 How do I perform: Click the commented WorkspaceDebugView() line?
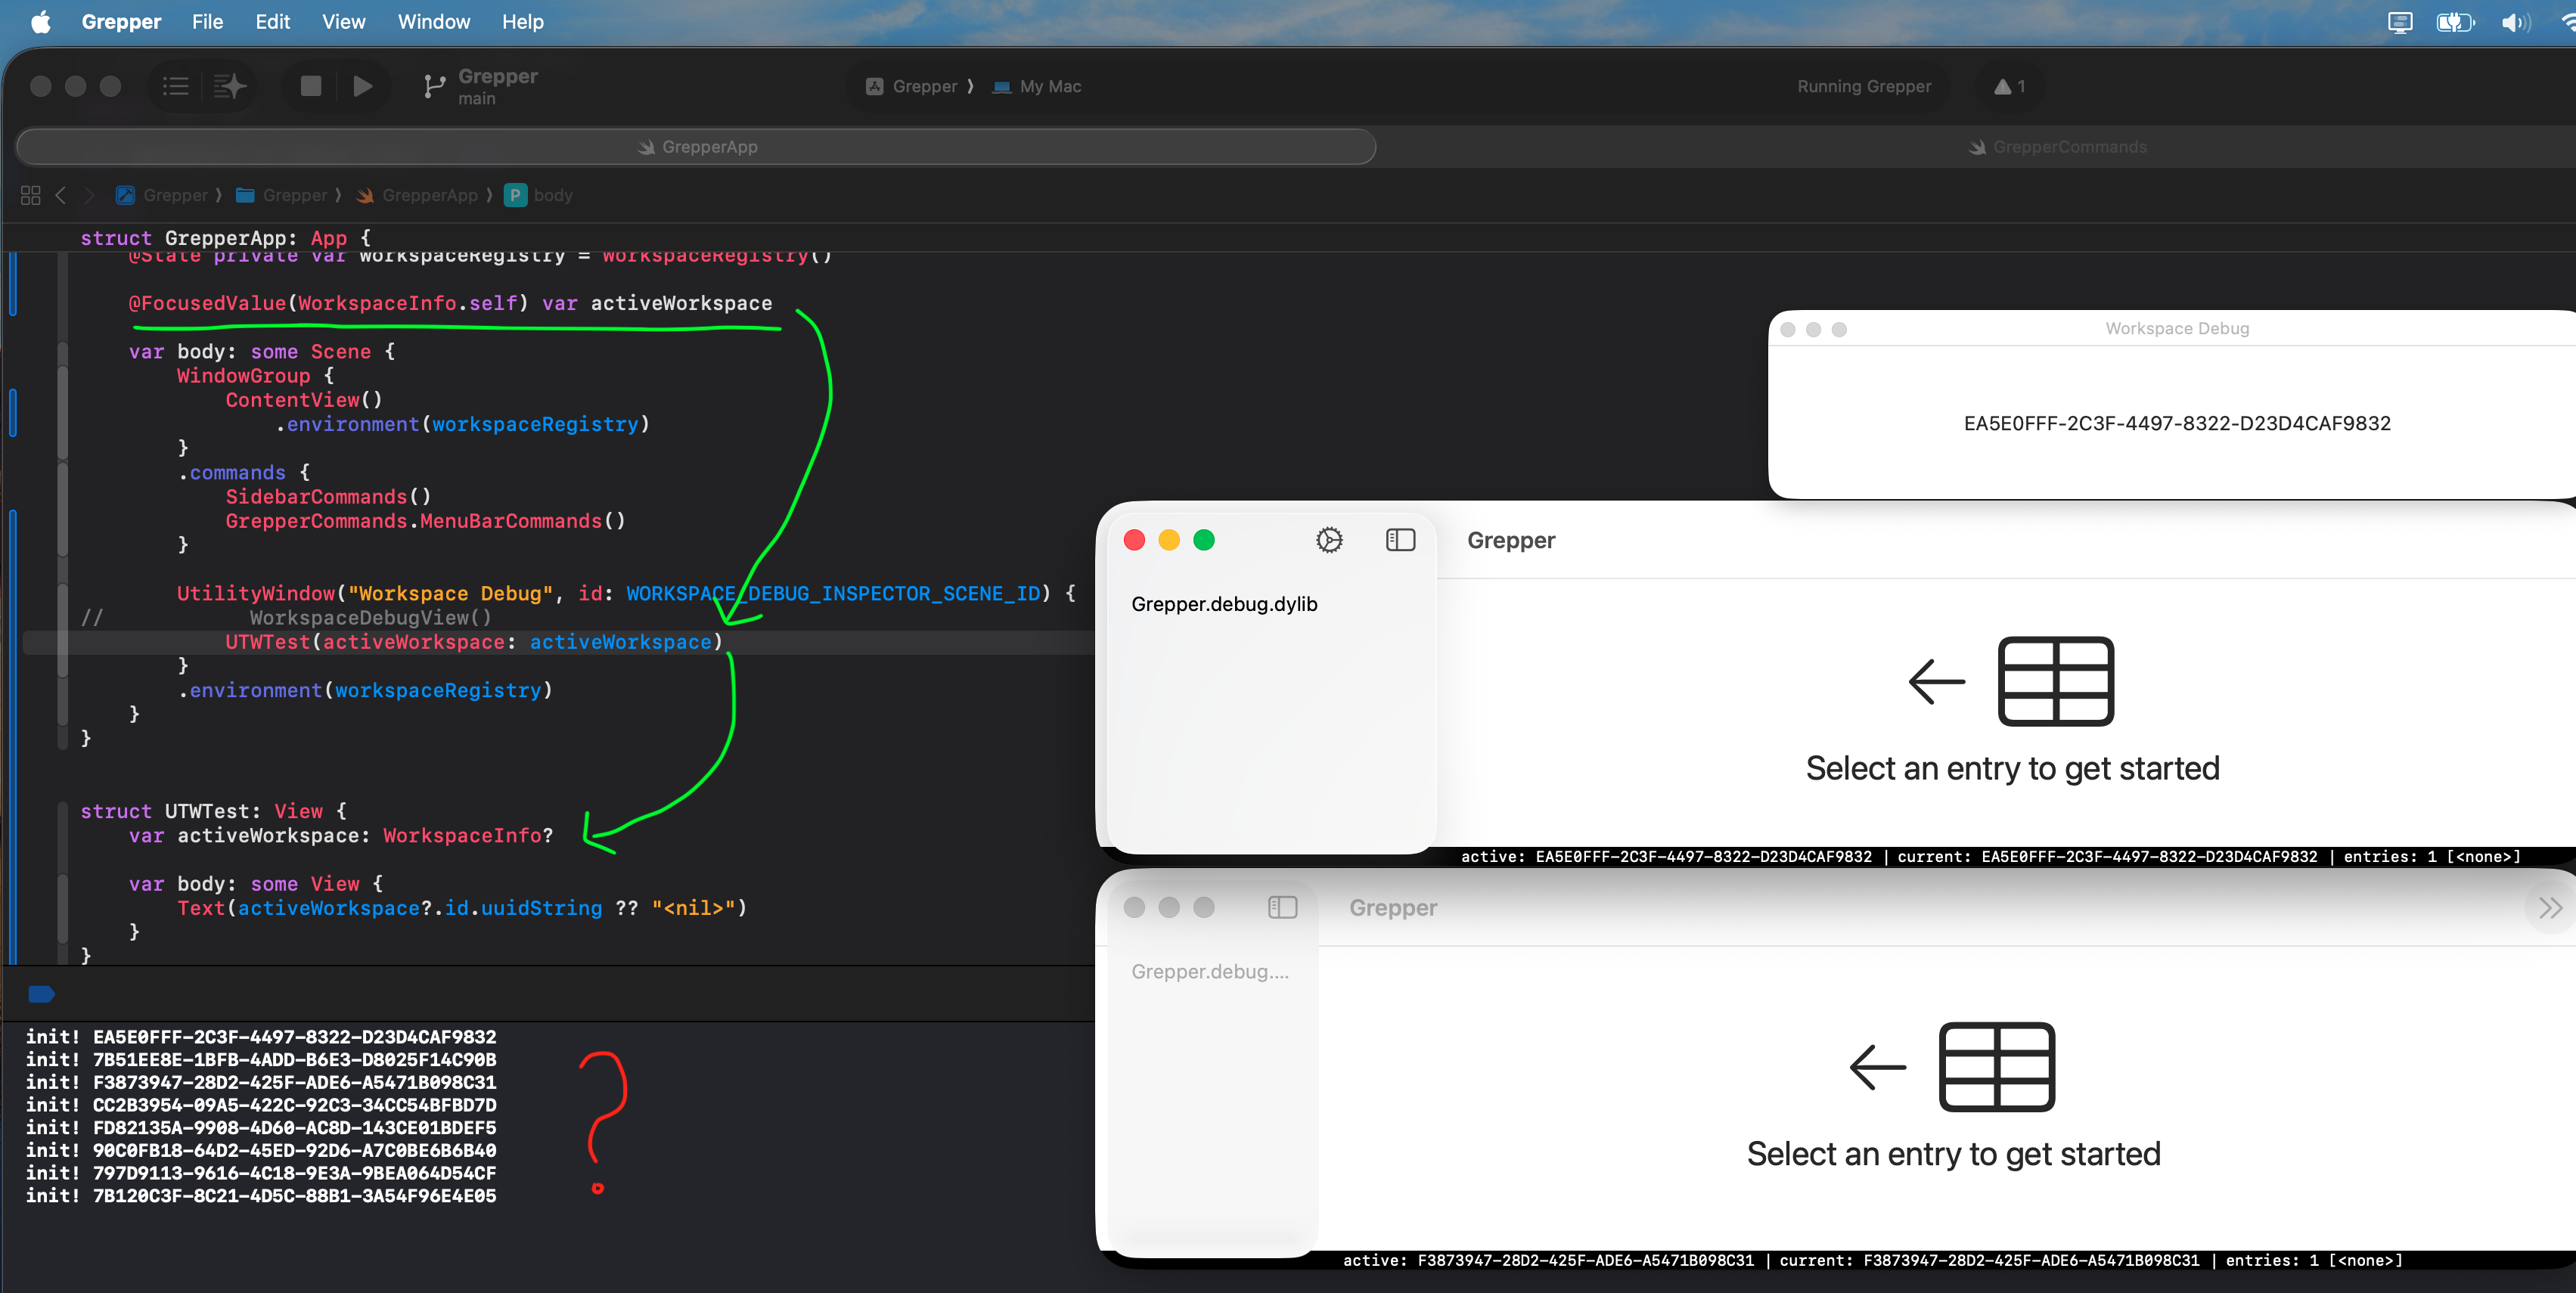tap(370, 618)
